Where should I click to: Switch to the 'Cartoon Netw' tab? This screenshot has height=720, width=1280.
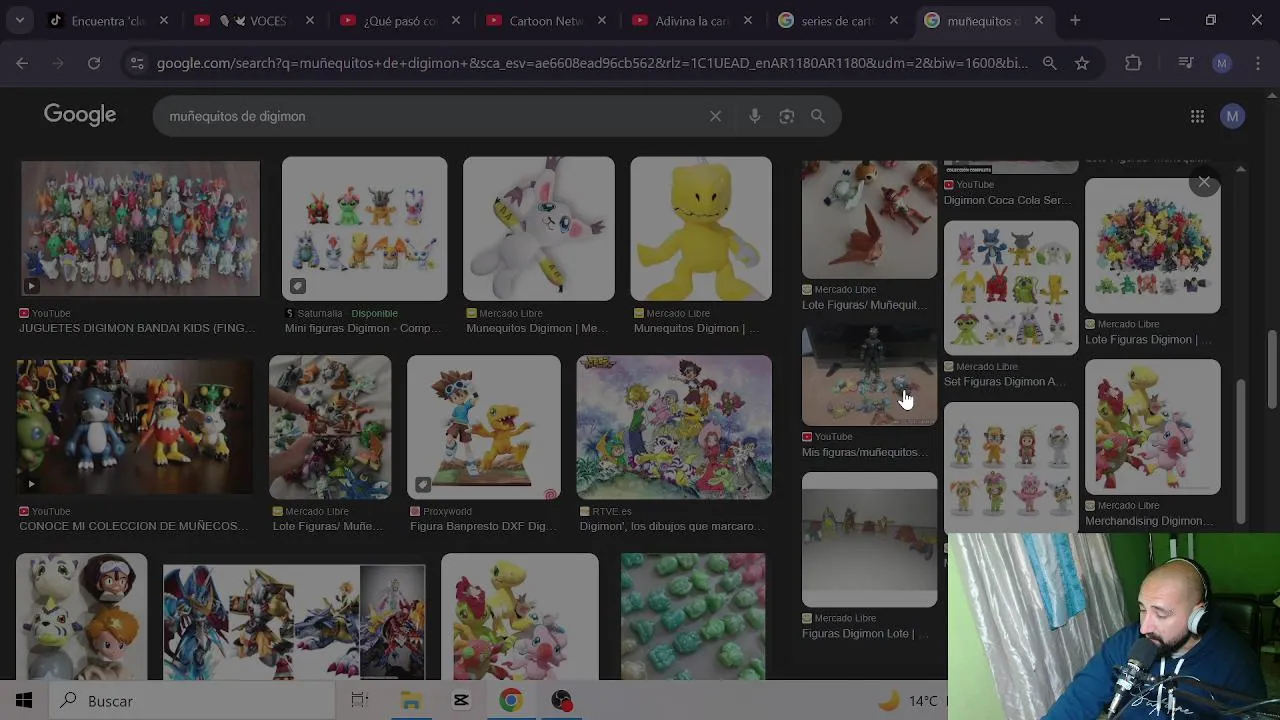(546, 20)
